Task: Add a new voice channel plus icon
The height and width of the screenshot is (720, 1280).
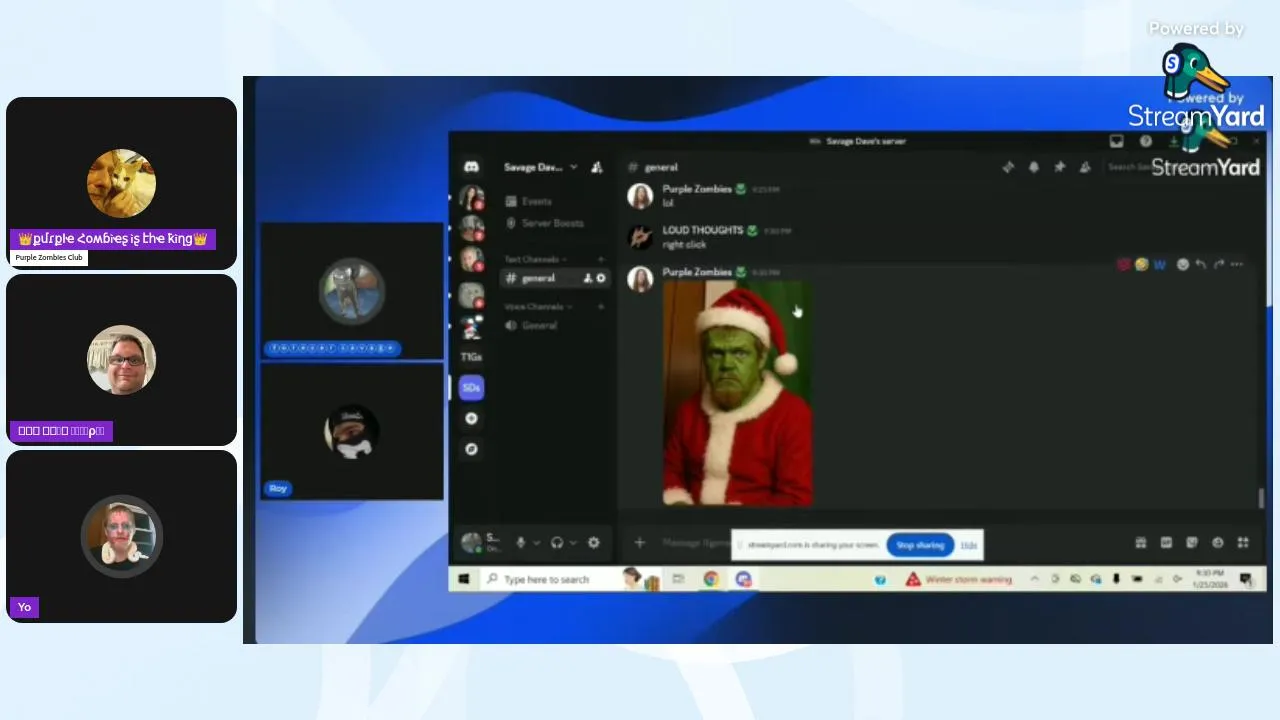Action: click(x=601, y=306)
